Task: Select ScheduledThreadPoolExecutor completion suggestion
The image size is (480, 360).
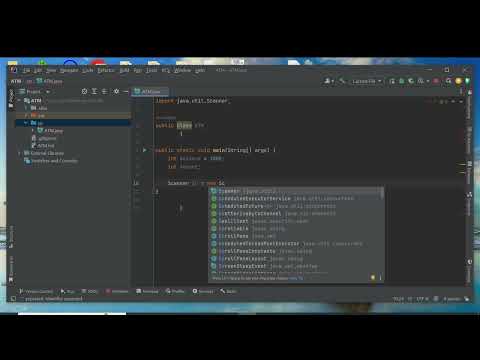Action: click(295, 244)
